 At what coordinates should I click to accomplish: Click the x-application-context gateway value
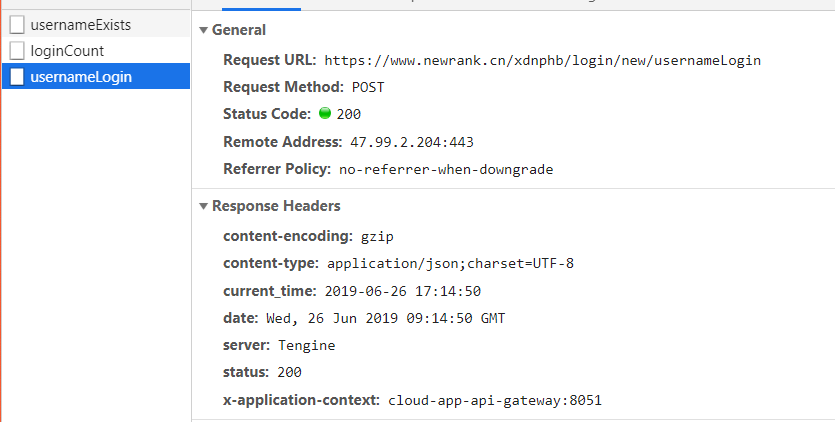click(x=495, y=400)
